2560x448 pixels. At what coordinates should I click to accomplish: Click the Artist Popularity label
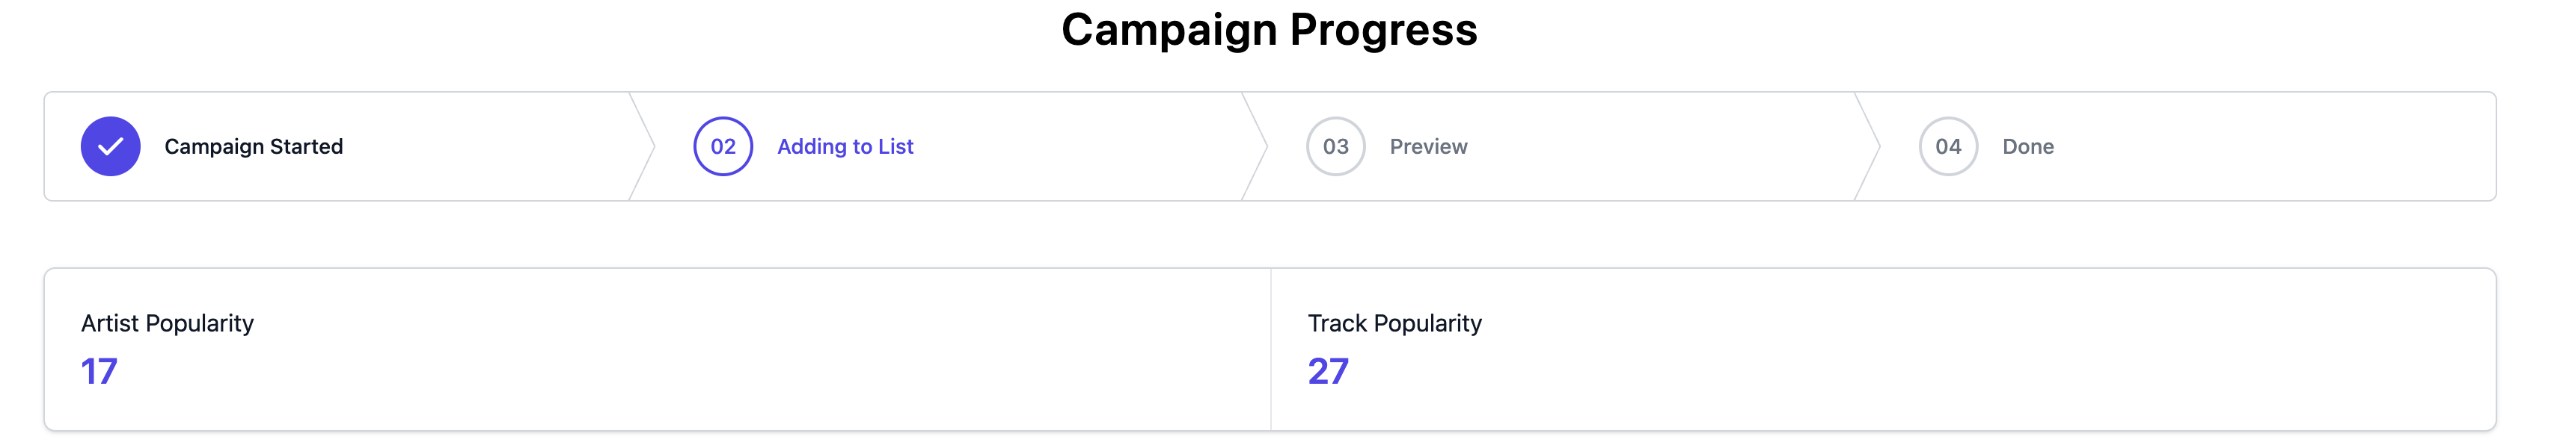tap(167, 323)
